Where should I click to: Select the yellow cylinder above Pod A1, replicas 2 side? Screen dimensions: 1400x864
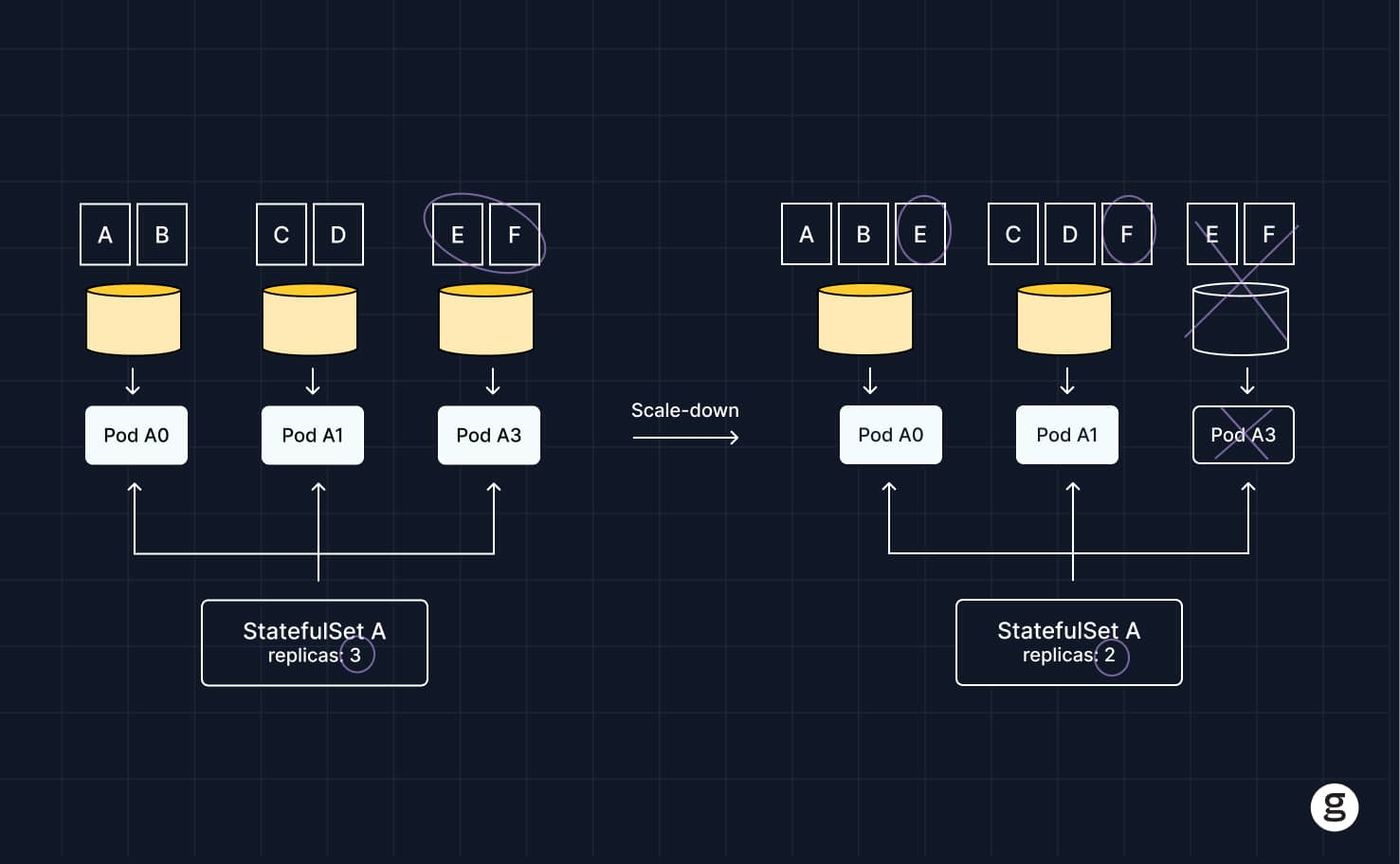pos(1064,320)
